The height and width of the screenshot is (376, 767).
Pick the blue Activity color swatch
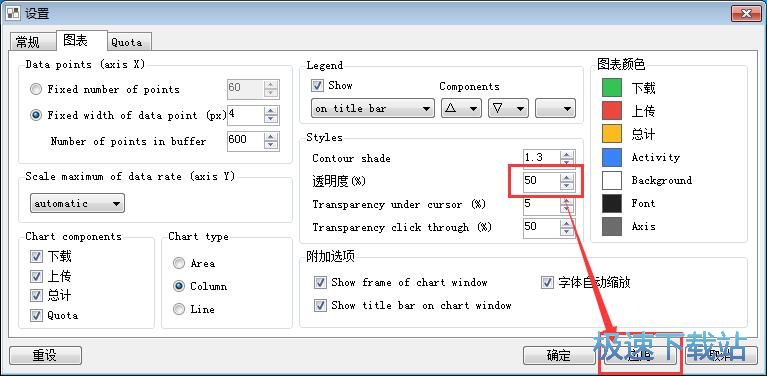(x=612, y=157)
